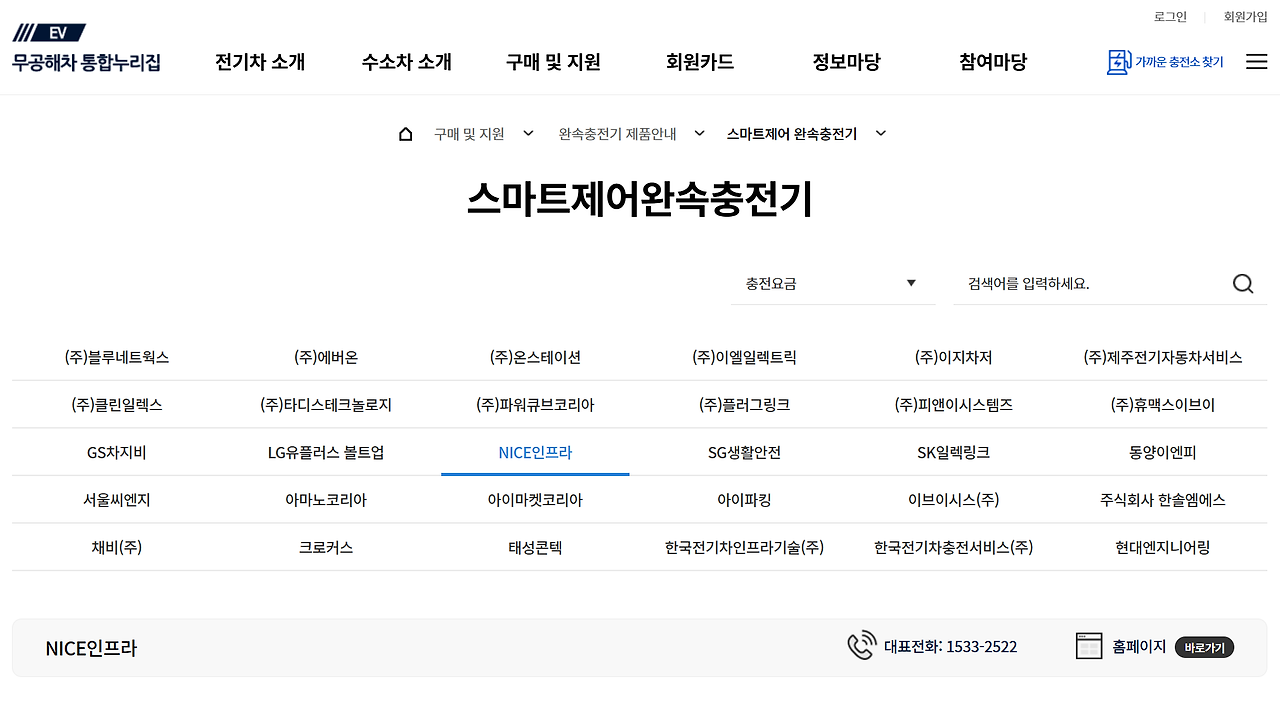Select the 현대엔지니어링 tab
This screenshot has height=715, width=1280.
(1163, 547)
